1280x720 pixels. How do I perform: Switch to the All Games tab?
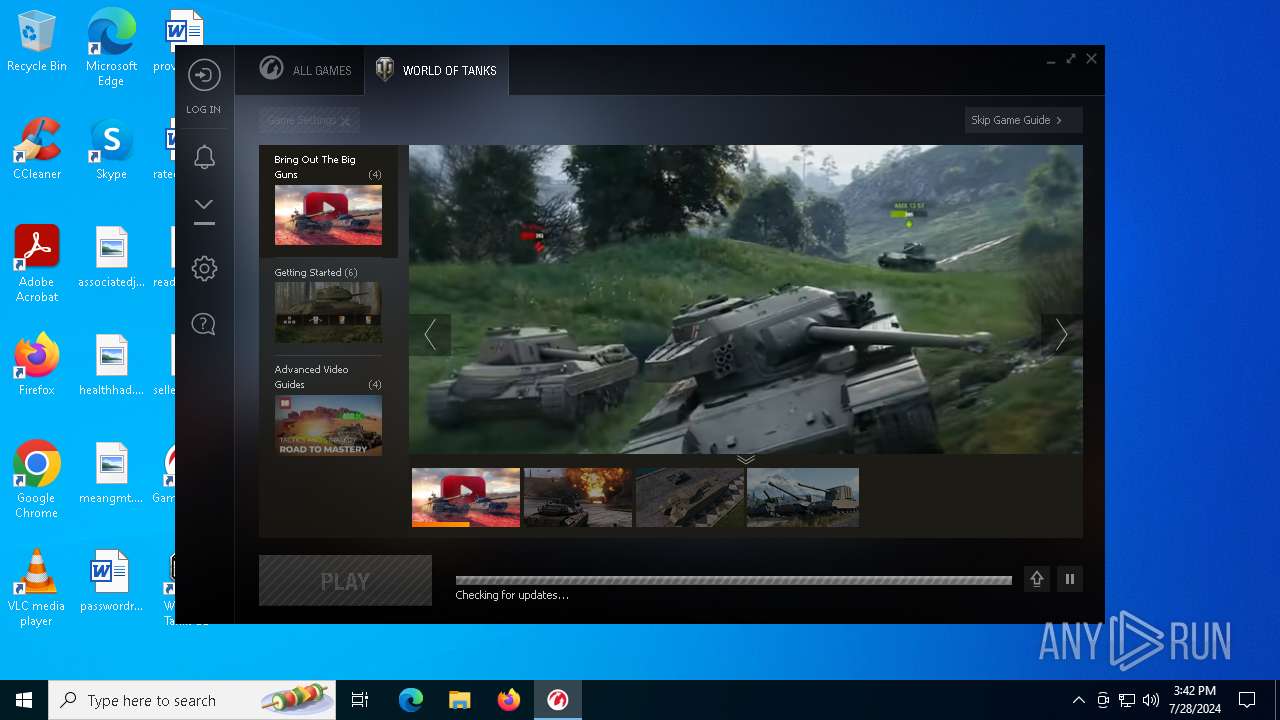point(305,70)
